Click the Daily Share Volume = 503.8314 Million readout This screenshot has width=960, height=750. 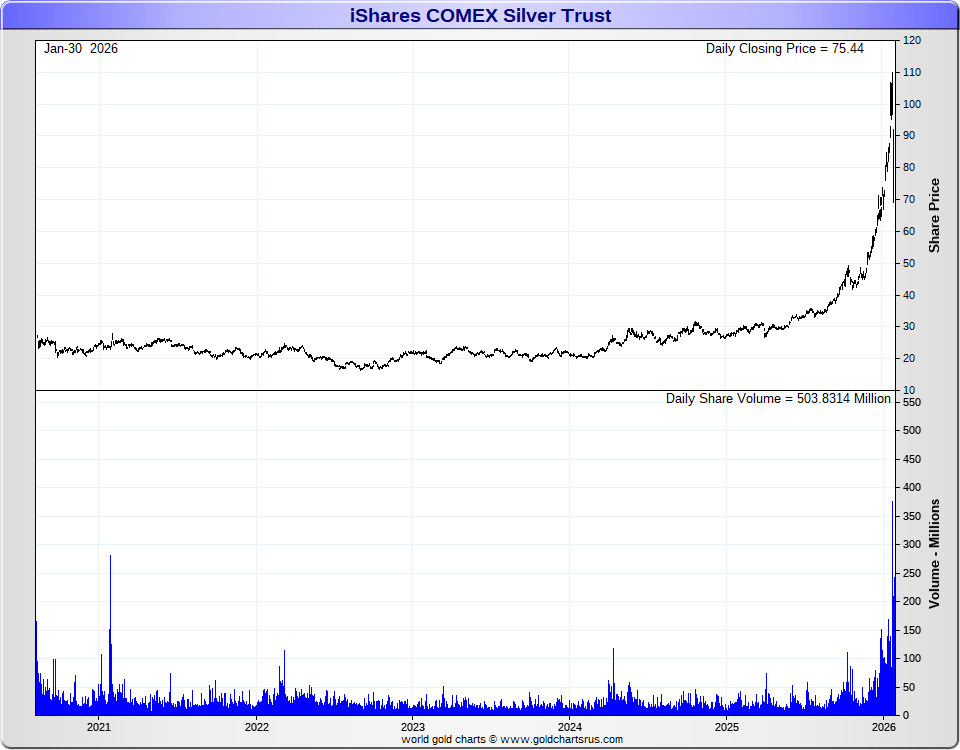[778, 399]
